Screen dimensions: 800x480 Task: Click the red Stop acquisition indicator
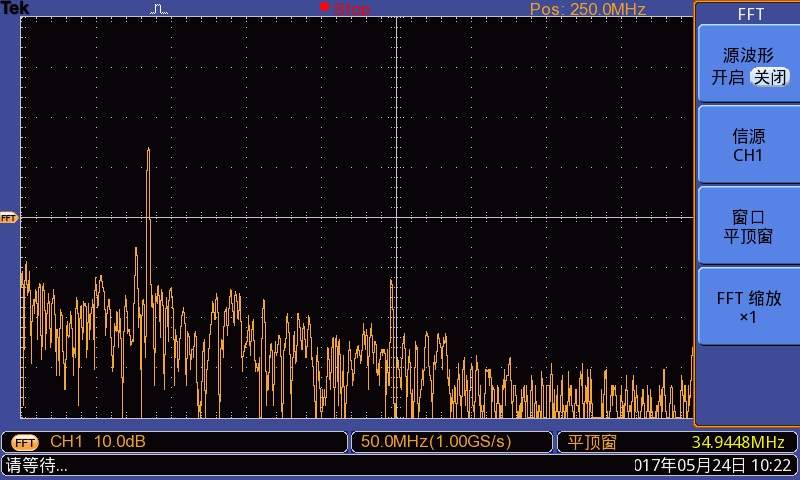pos(345,8)
